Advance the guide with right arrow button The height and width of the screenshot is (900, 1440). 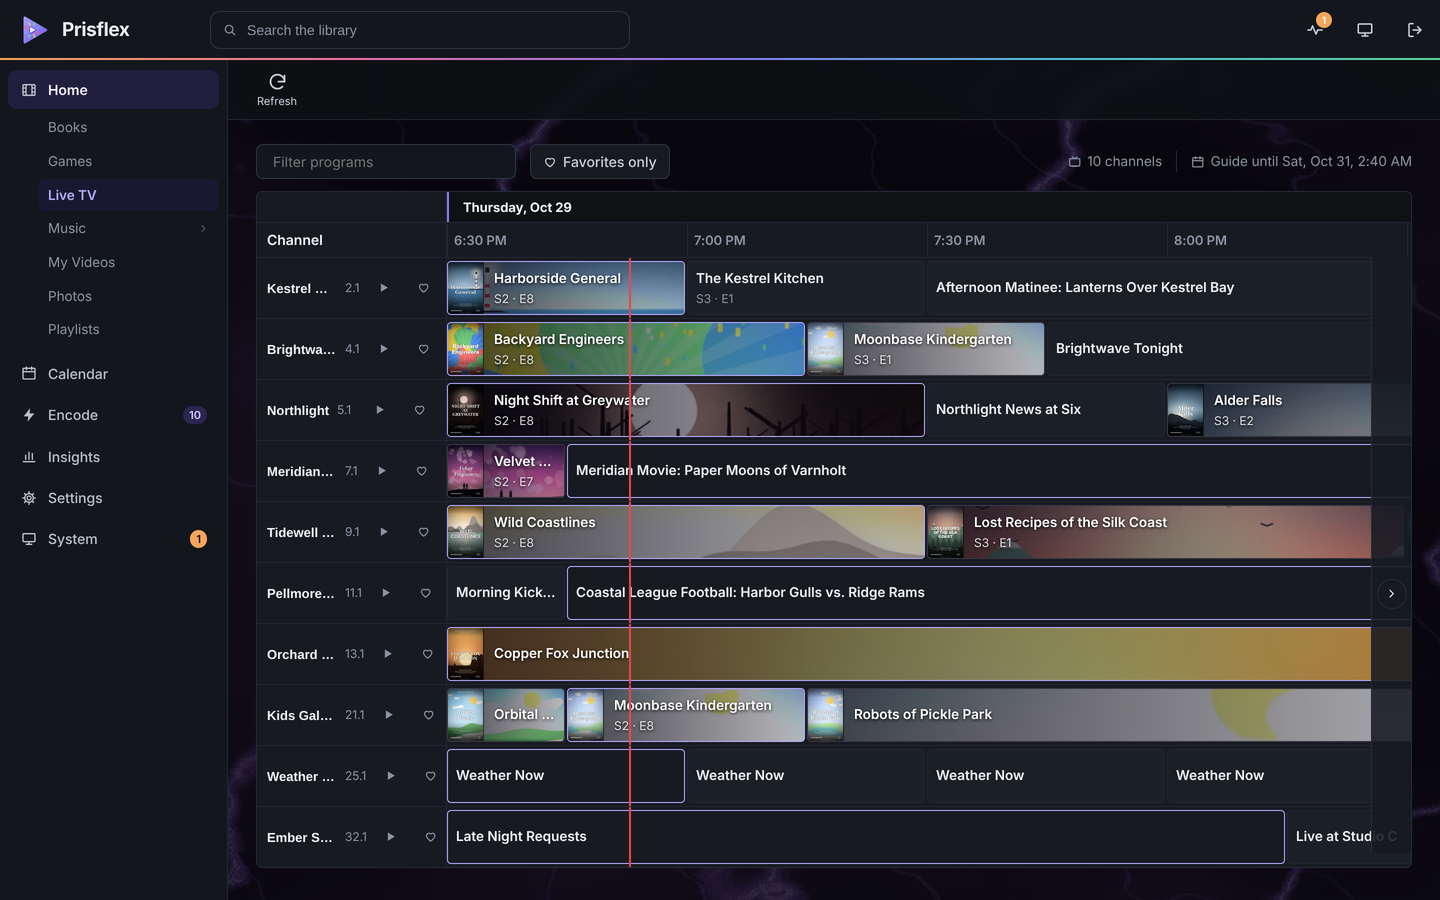(x=1391, y=594)
